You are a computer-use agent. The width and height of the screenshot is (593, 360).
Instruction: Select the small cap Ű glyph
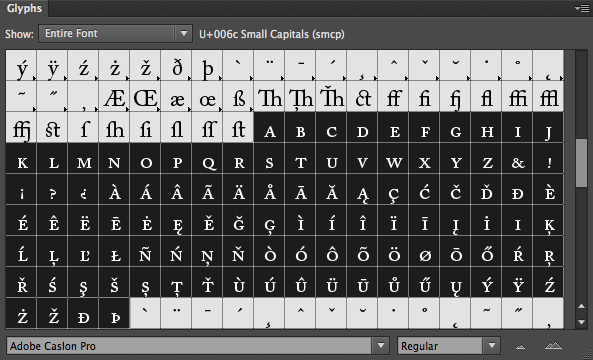424,282
